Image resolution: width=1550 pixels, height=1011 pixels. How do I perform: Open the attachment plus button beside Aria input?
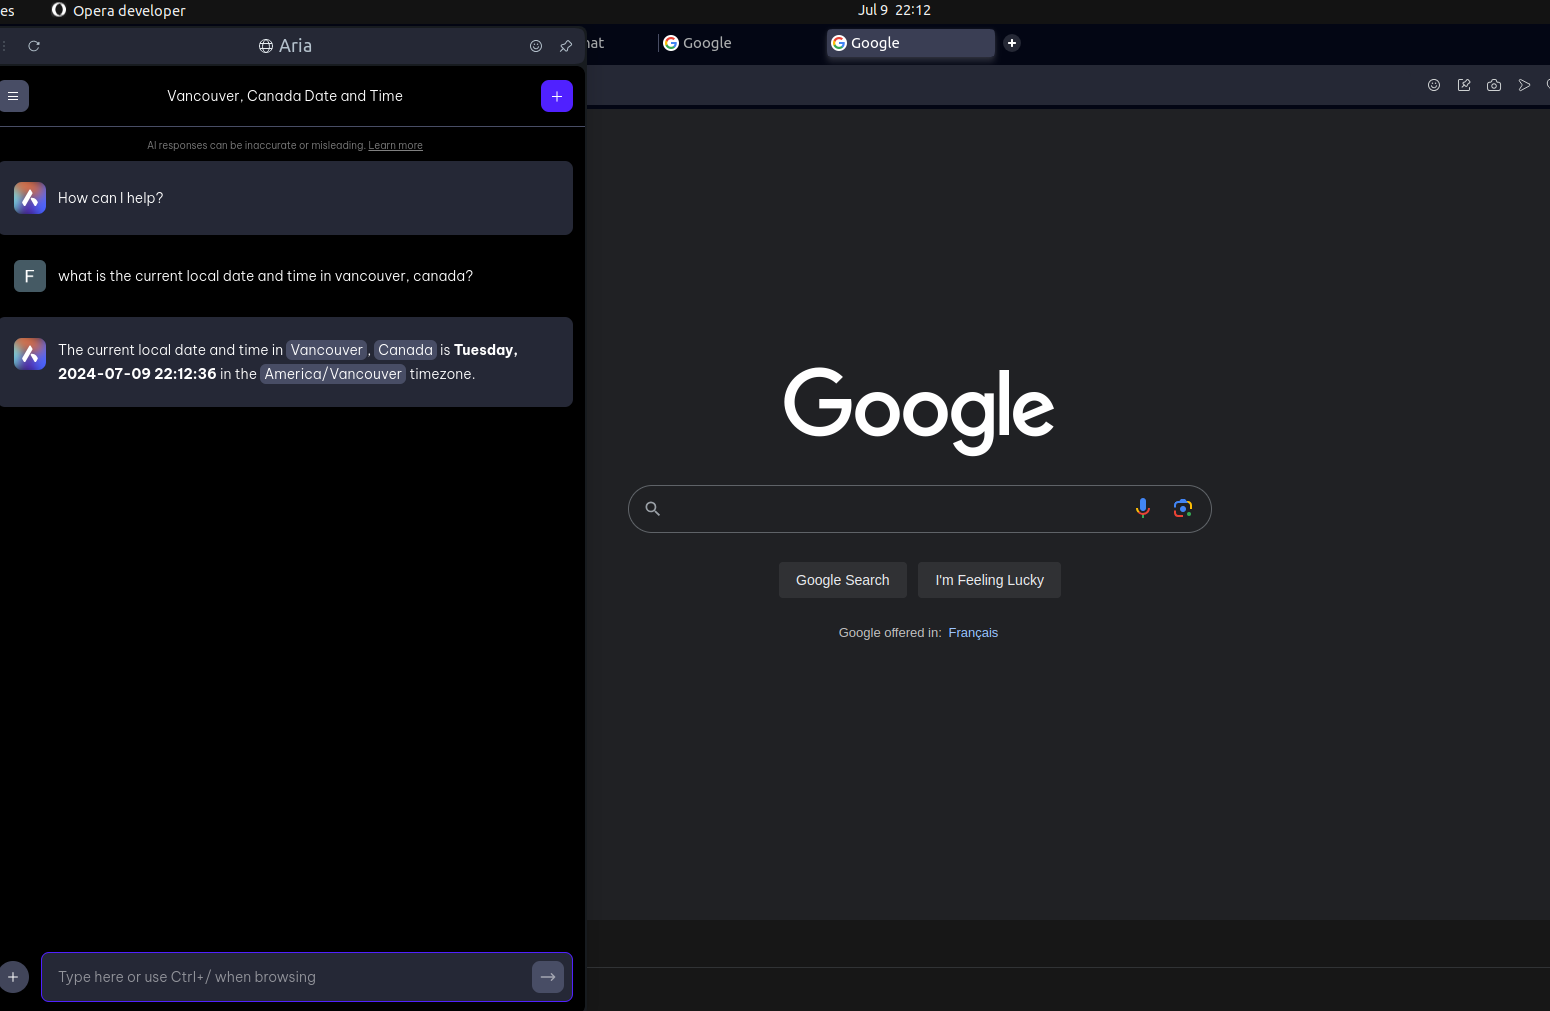pos(13,977)
